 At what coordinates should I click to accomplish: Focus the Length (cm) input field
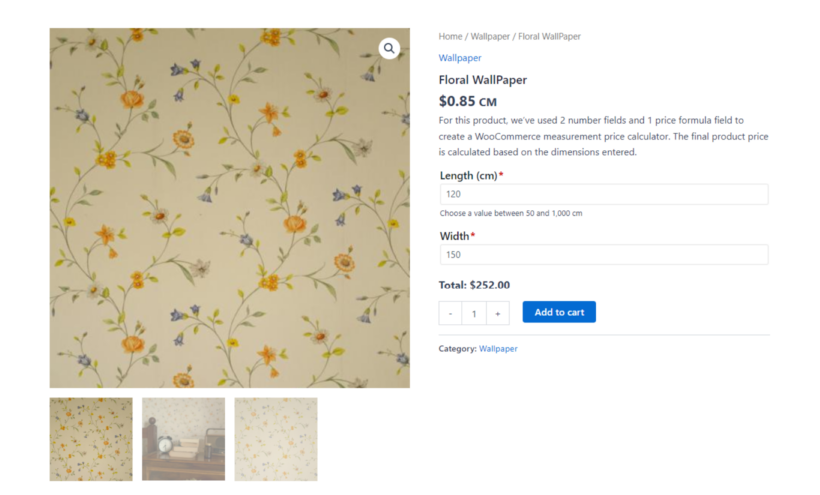603,194
